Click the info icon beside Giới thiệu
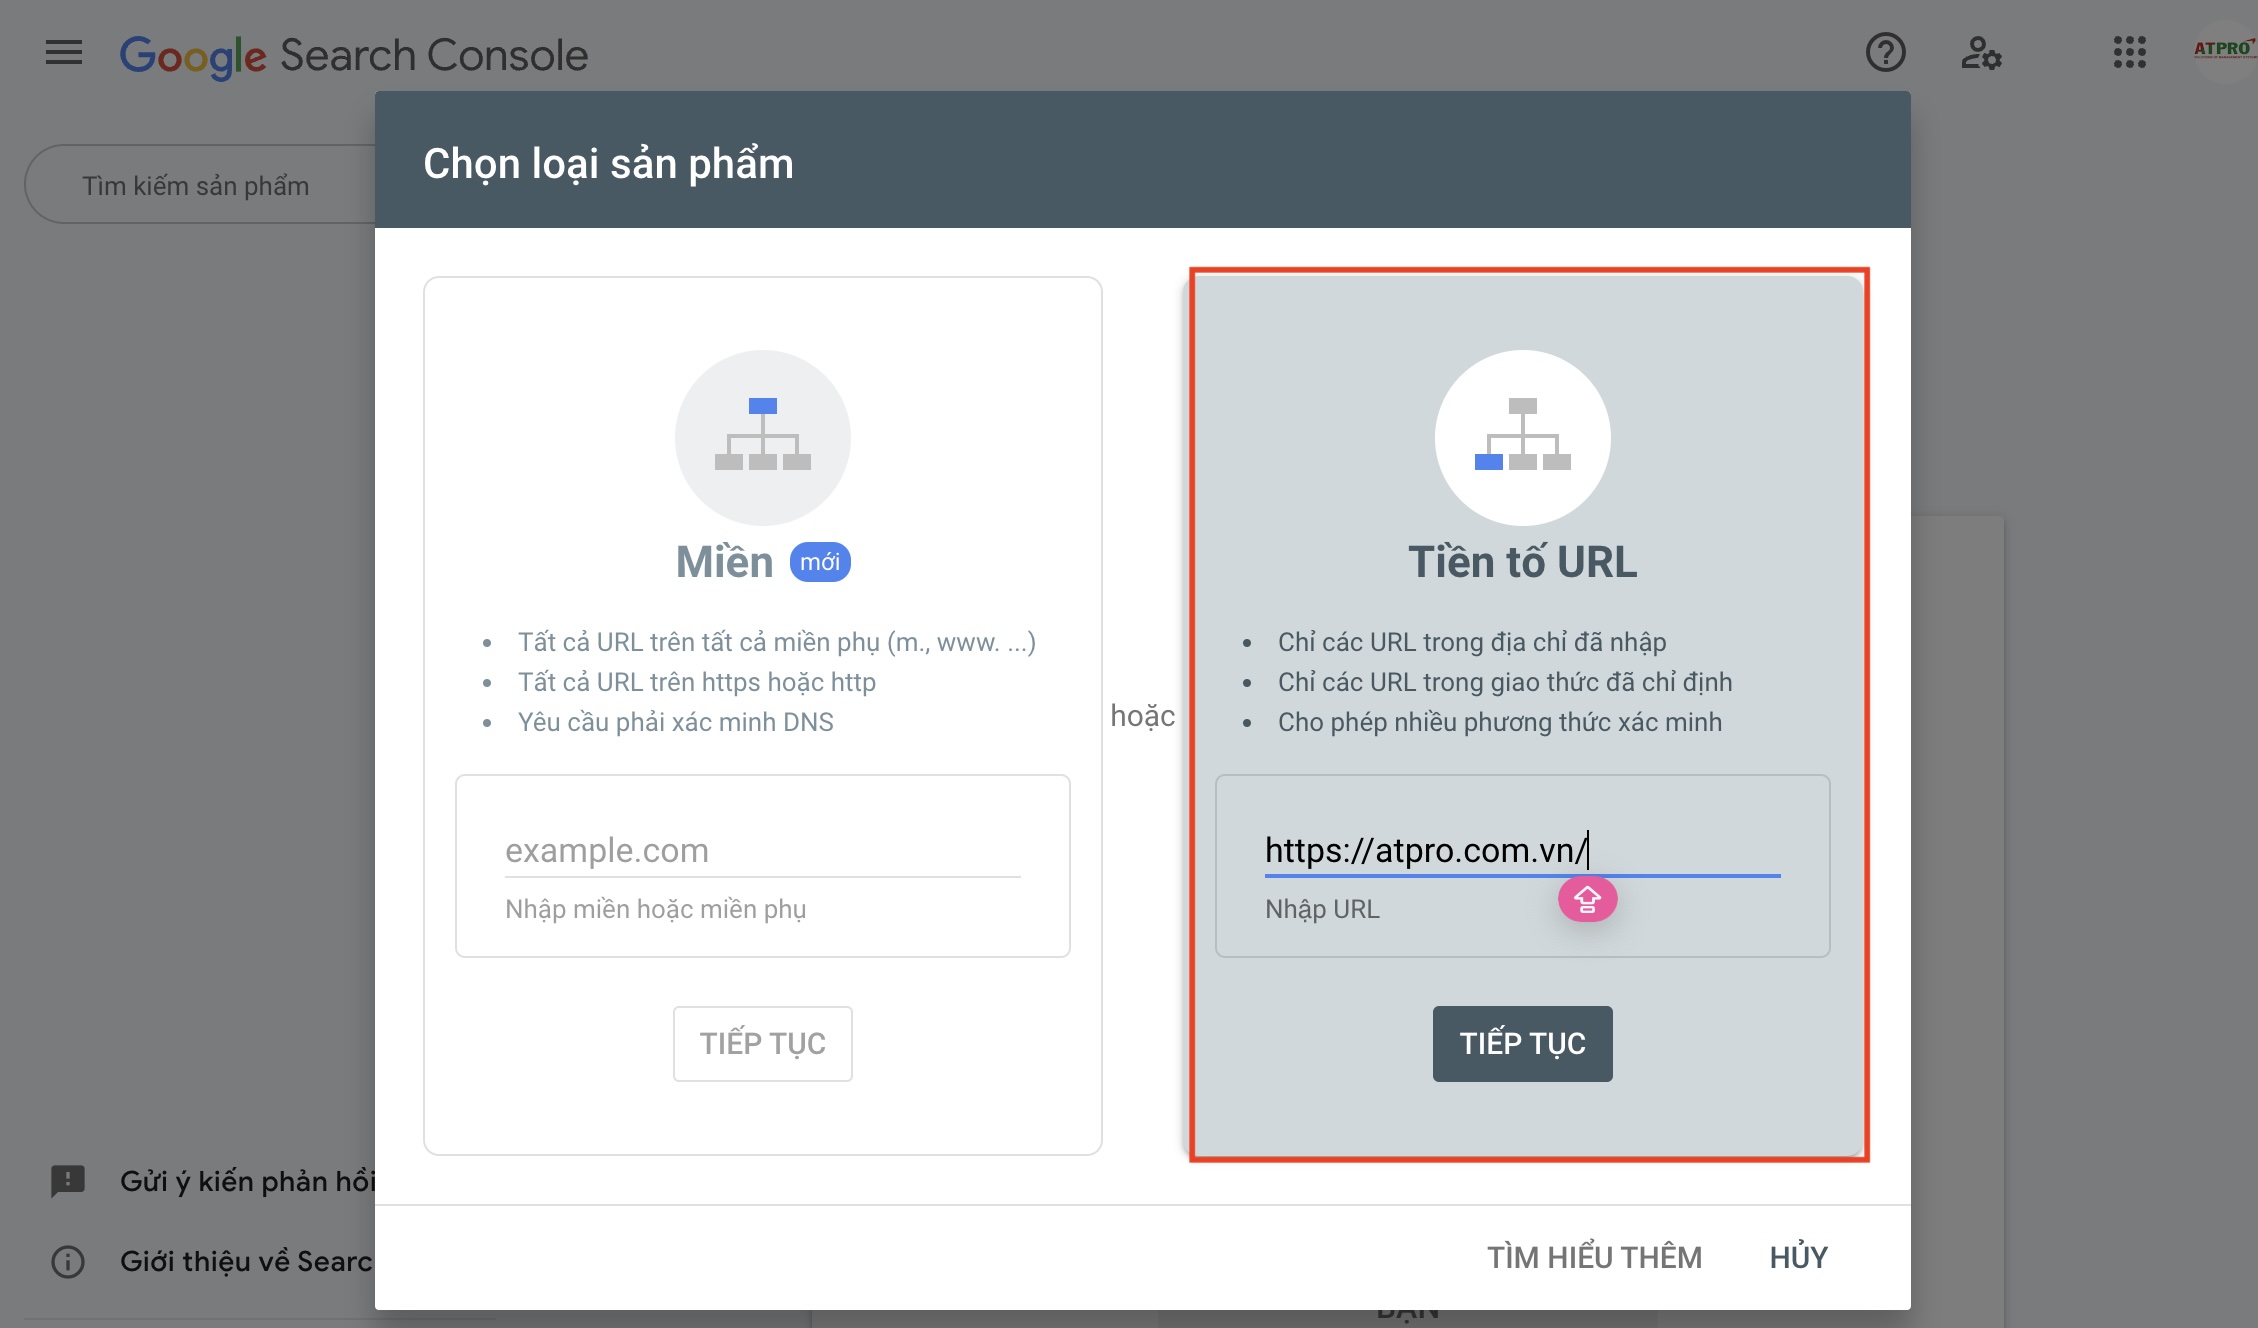The width and height of the screenshot is (2258, 1328). (68, 1261)
